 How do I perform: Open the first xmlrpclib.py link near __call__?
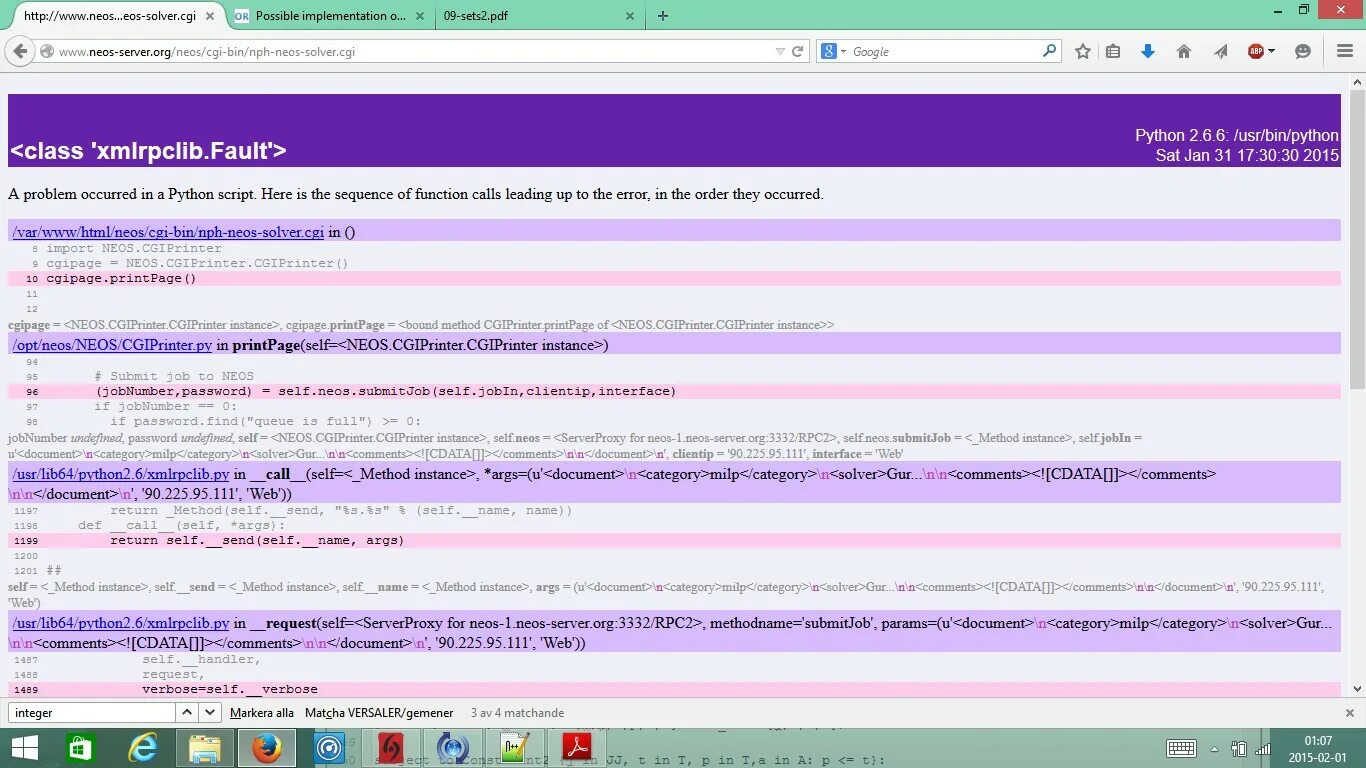121,474
